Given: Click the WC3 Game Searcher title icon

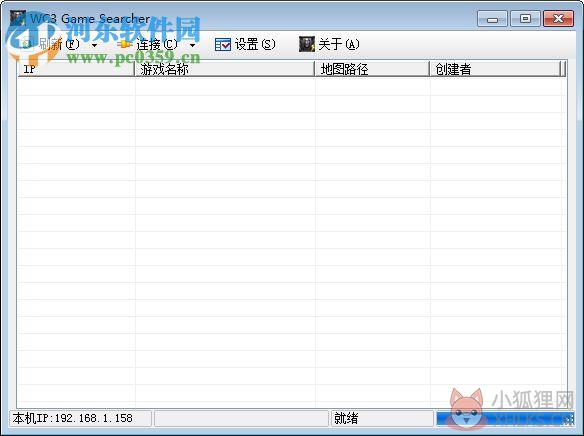Looking at the screenshot, I should click(x=18, y=18).
